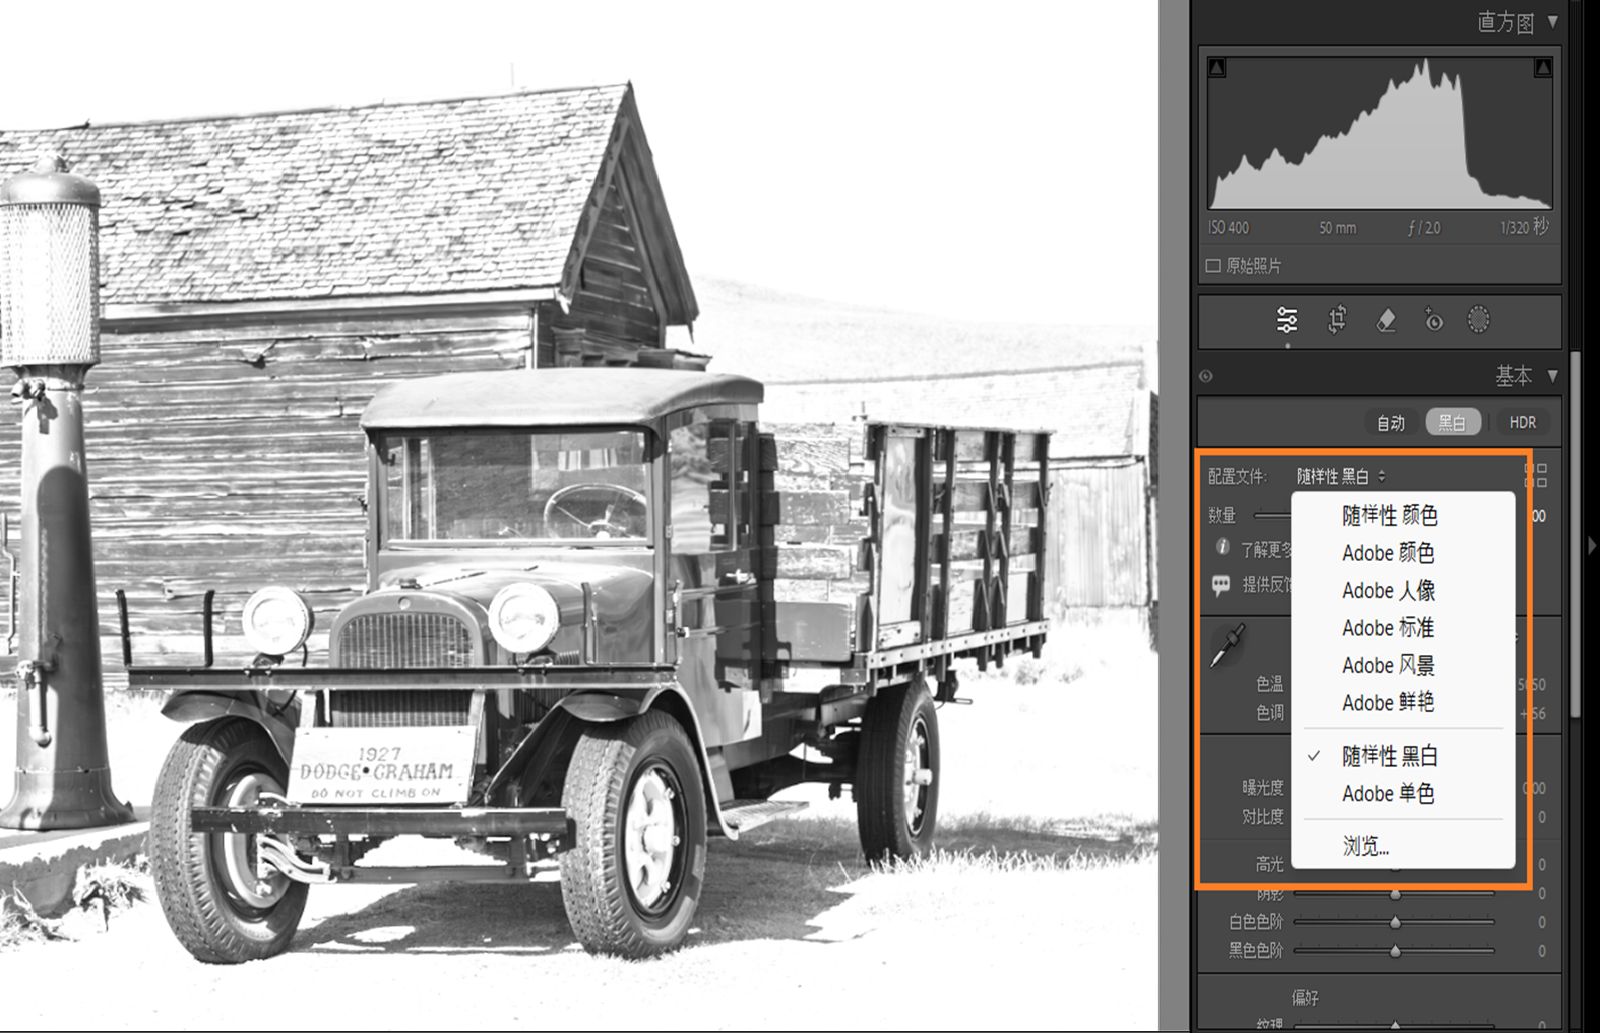This screenshot has height=1033, width=1600.
Task: Click the ISO 400 text under histogram
Action: tap(1229, 227)
